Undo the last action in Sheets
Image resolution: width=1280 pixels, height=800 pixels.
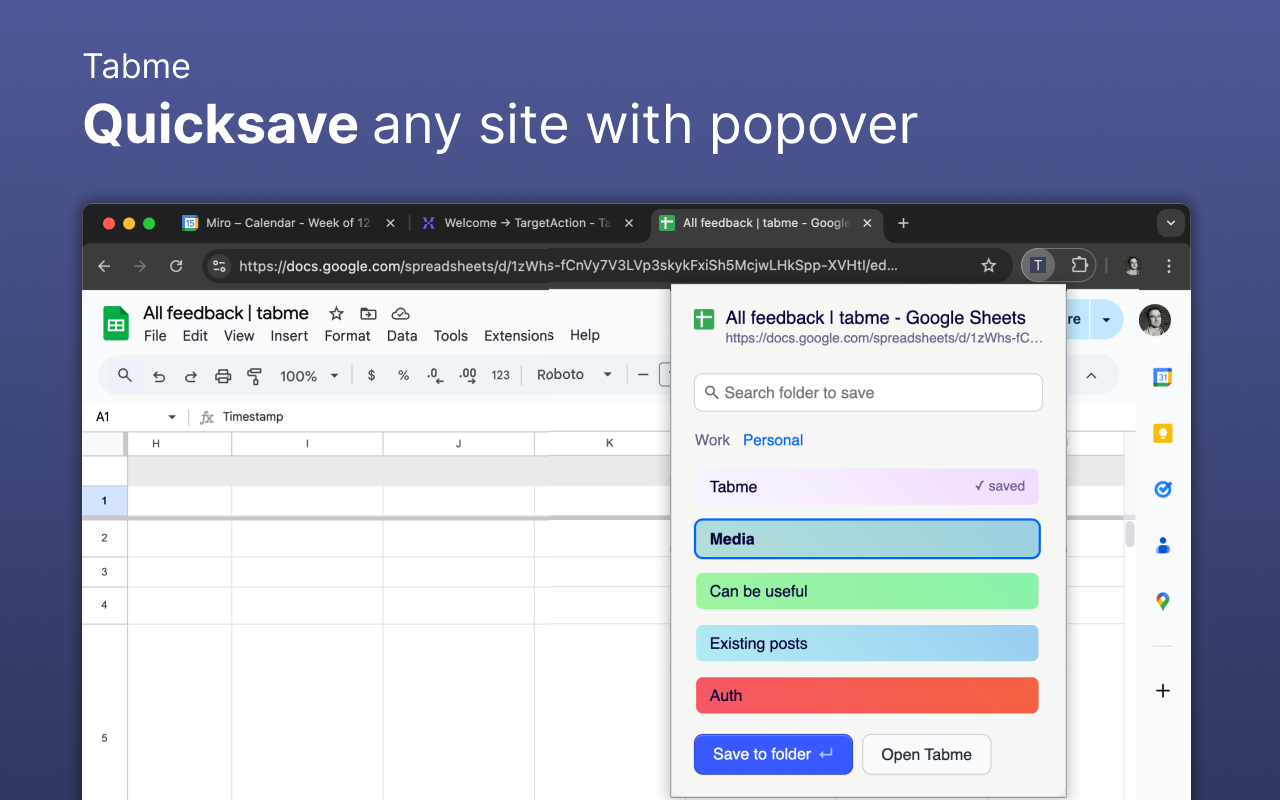(x=159, y=376)
